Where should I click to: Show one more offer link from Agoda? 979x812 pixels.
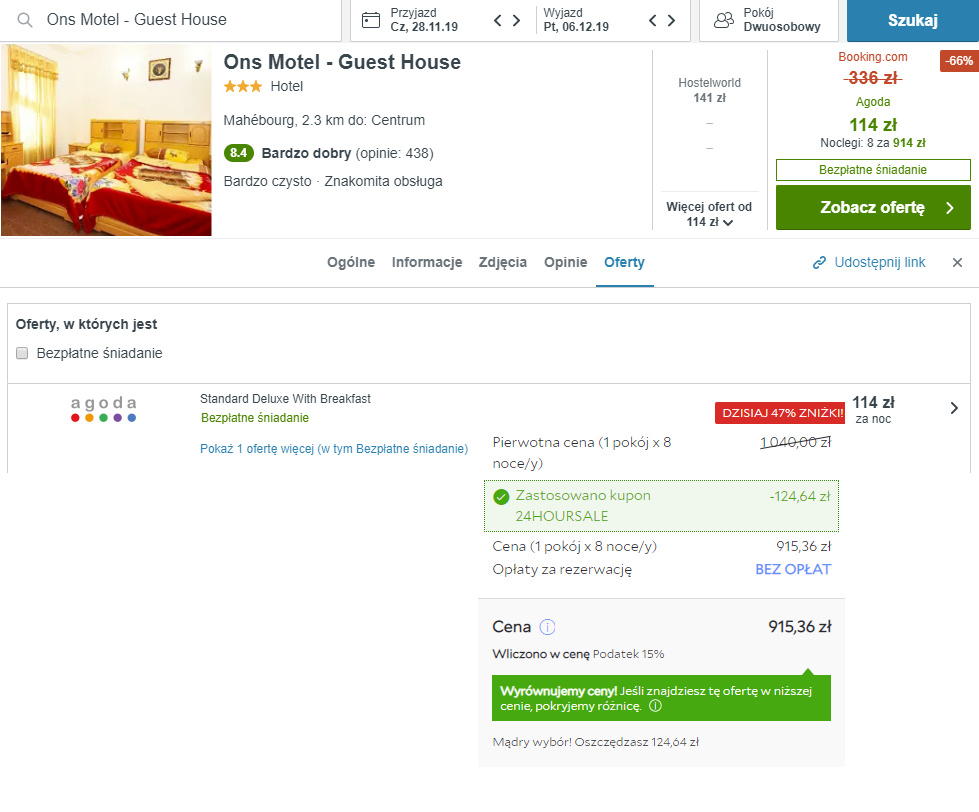[x=334, y=449]
